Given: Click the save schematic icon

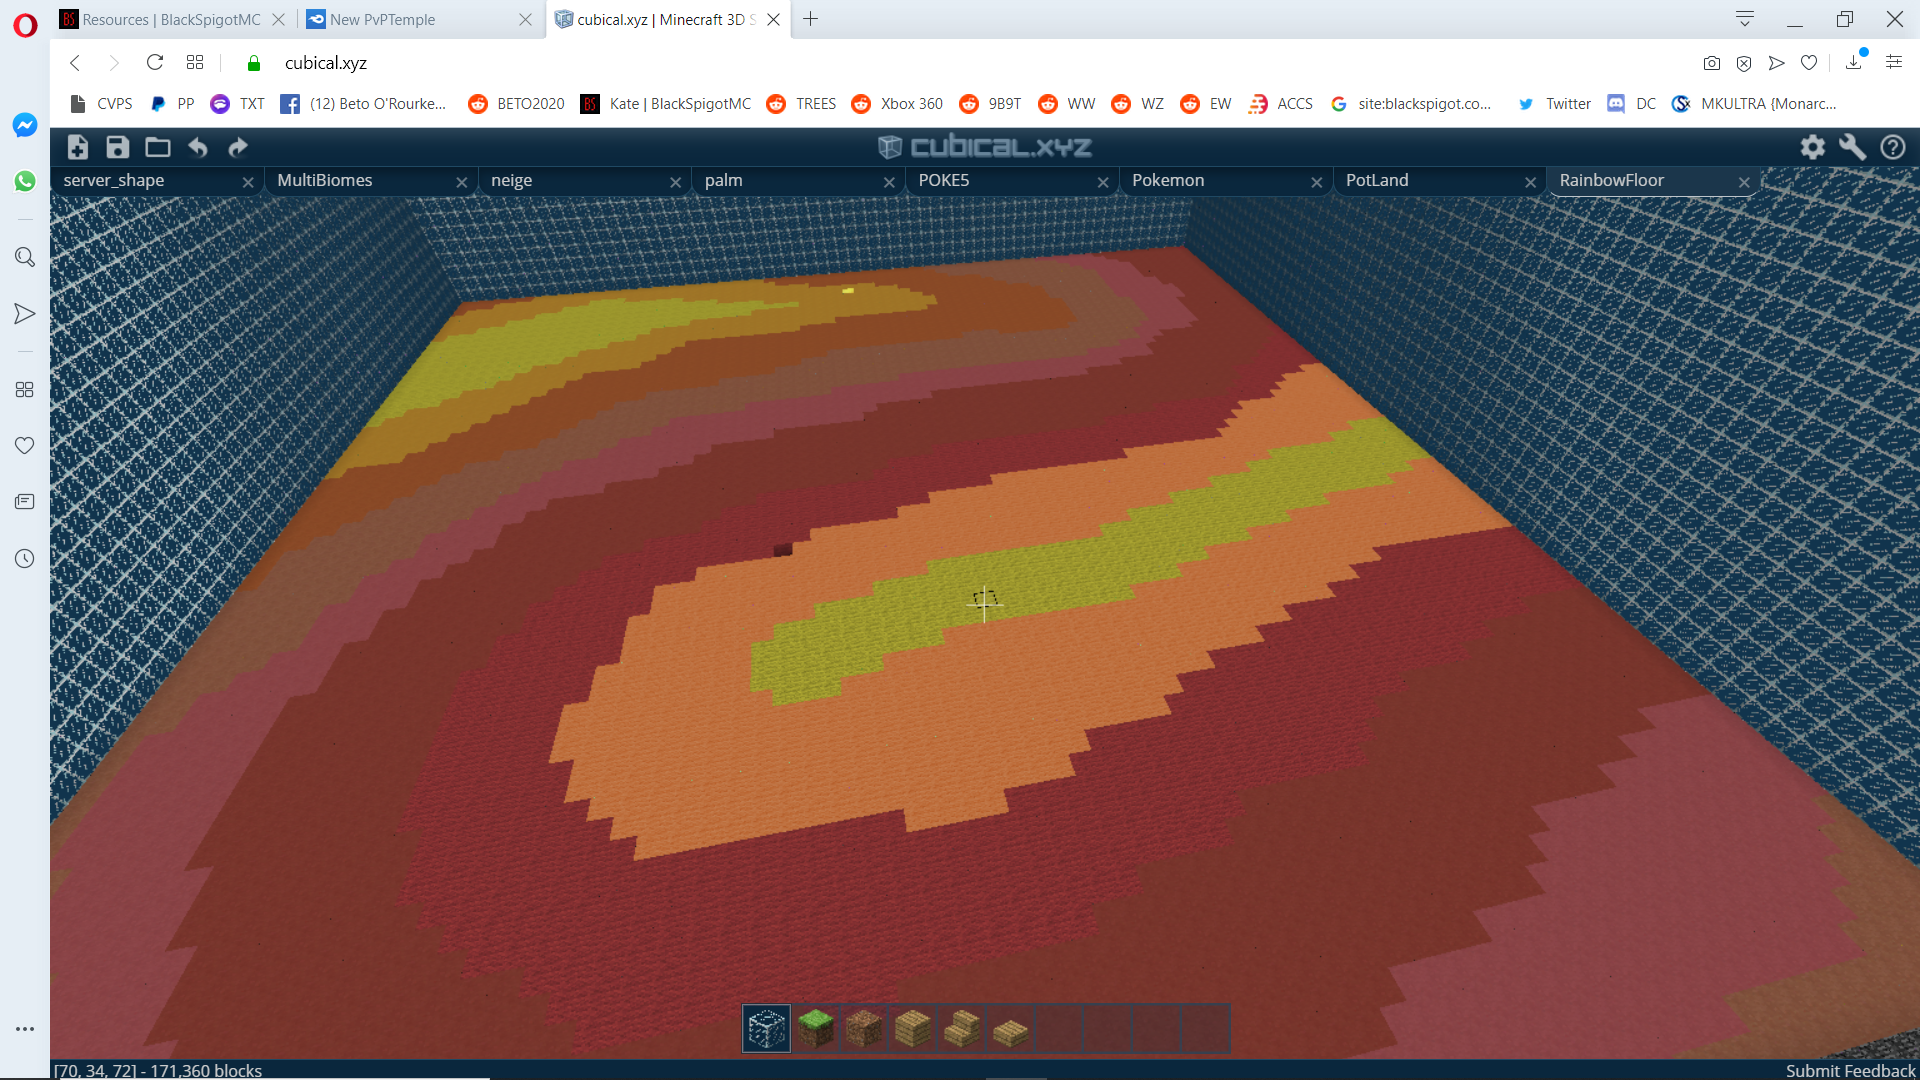Looking at the screenshot, I should pyautogui.click(x=118, y=147).
